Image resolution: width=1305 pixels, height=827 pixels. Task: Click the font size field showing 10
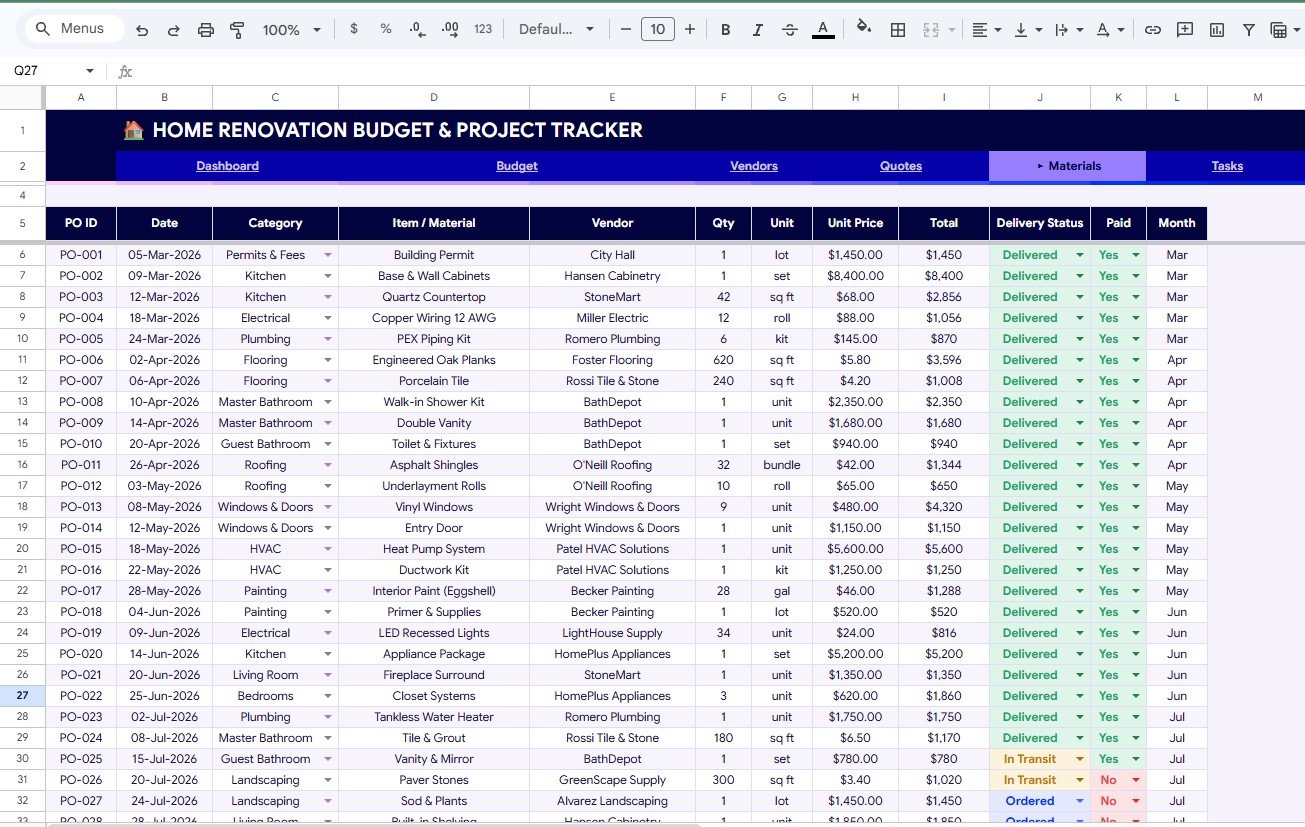coord(658,29)
